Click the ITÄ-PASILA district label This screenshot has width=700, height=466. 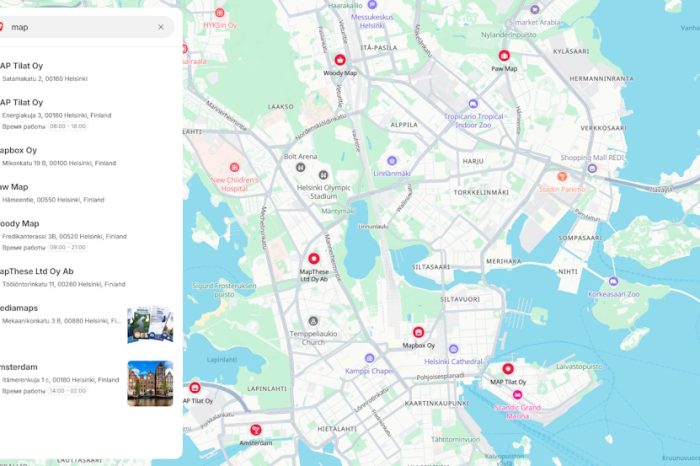pyautogui.click(x=379, y=47)
